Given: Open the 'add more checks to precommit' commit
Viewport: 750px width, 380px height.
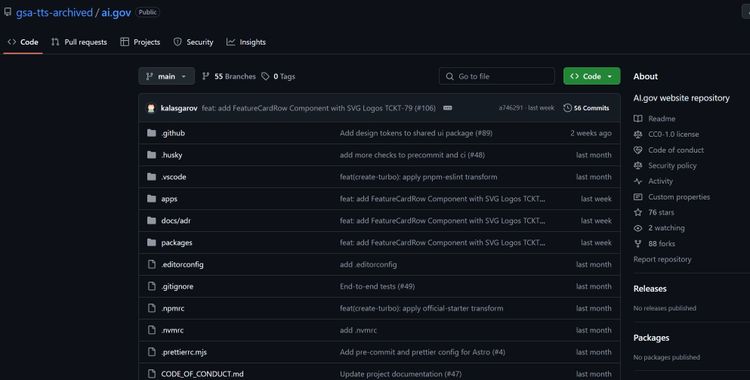Looking at the screenshot, I should point(412,155).
